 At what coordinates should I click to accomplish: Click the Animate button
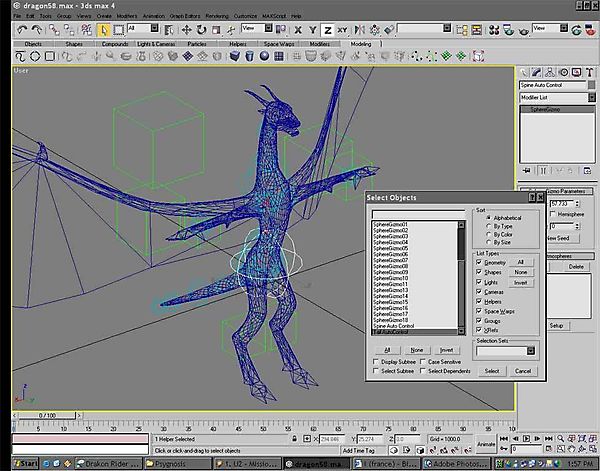click(x=486, y=444)
